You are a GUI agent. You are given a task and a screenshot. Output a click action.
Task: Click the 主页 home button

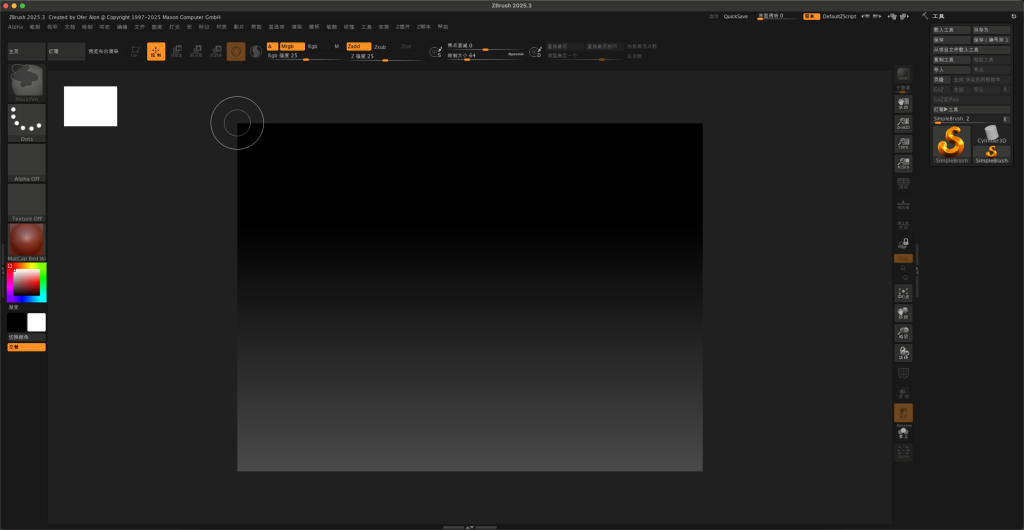26,52
